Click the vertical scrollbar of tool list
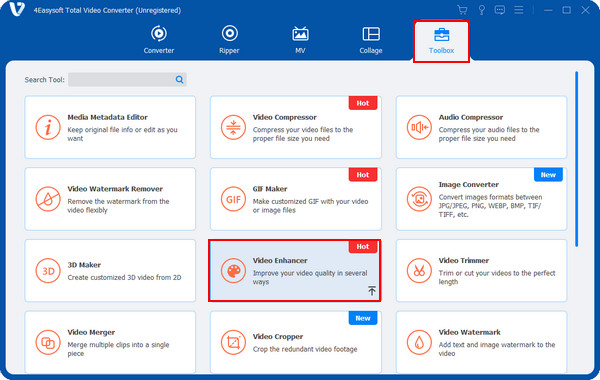 click(577, 159)
